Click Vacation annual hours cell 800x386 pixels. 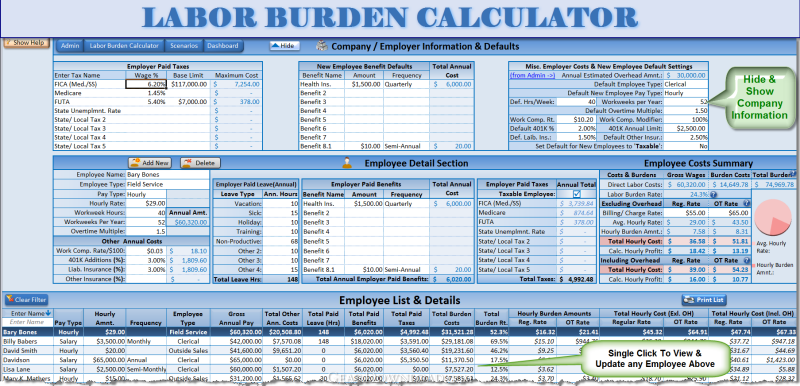pos(281,203)
